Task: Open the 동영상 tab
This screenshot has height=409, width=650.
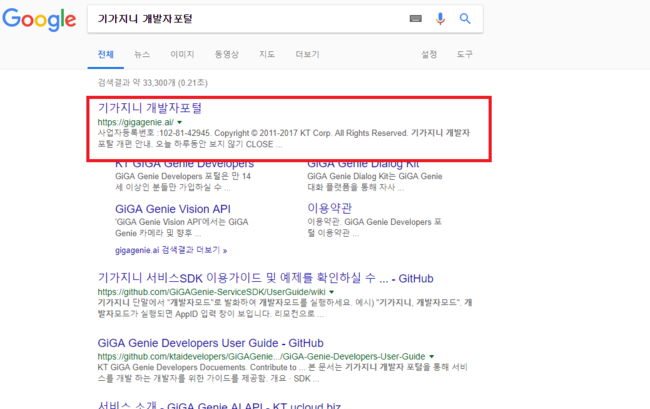Action: click(x=226, y=54)
